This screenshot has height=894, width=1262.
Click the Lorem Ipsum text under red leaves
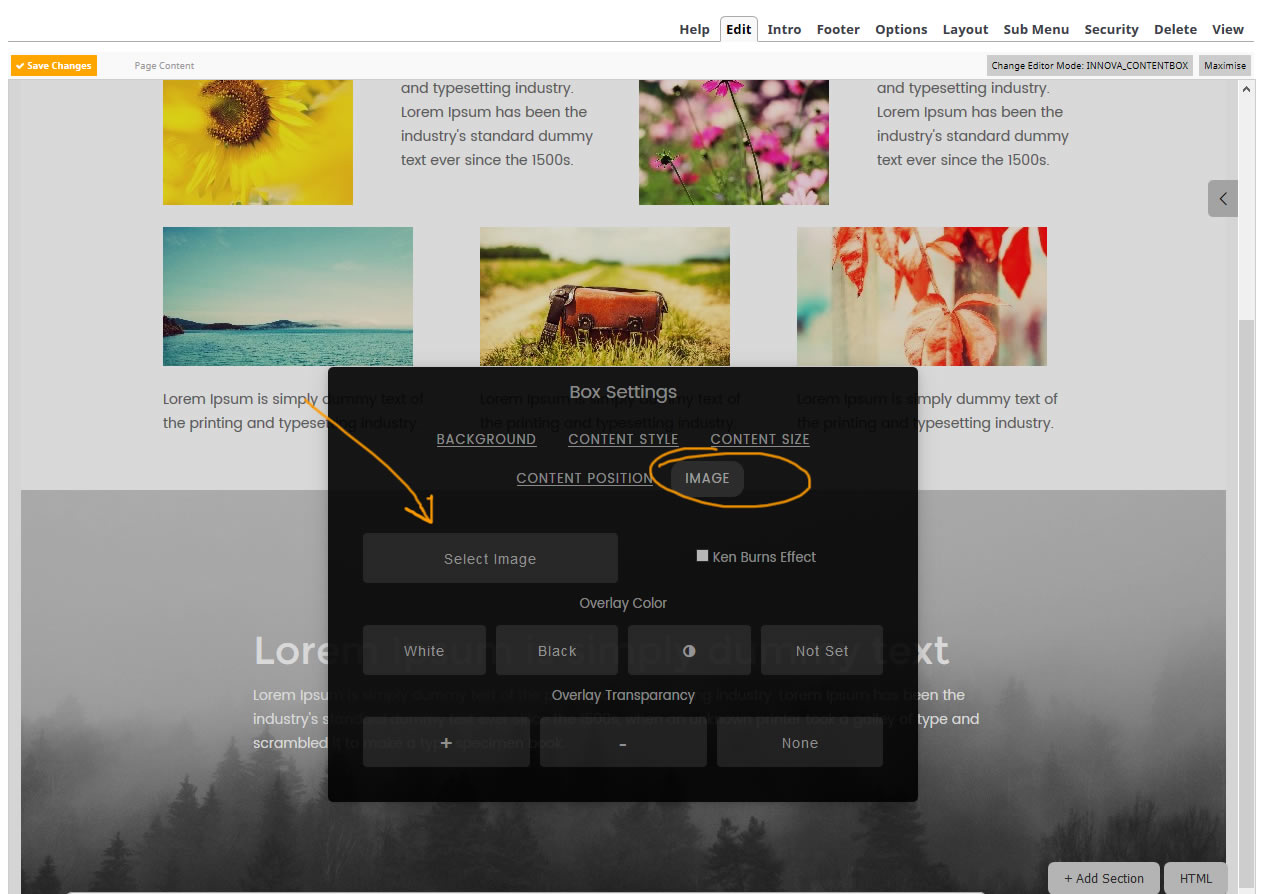[x=927, y=411]
